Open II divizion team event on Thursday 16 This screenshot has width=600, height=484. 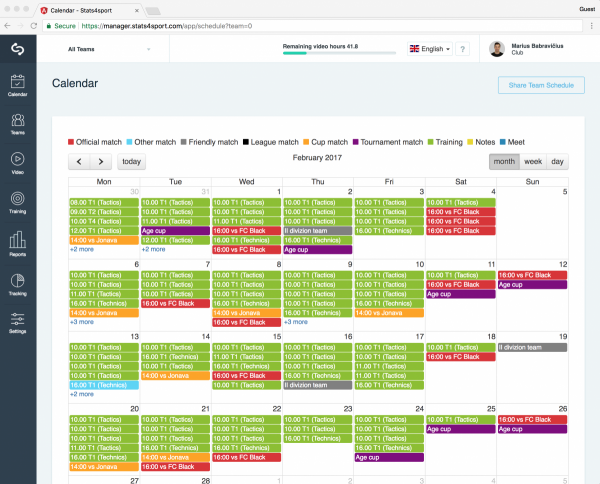(x=318, y=385)
